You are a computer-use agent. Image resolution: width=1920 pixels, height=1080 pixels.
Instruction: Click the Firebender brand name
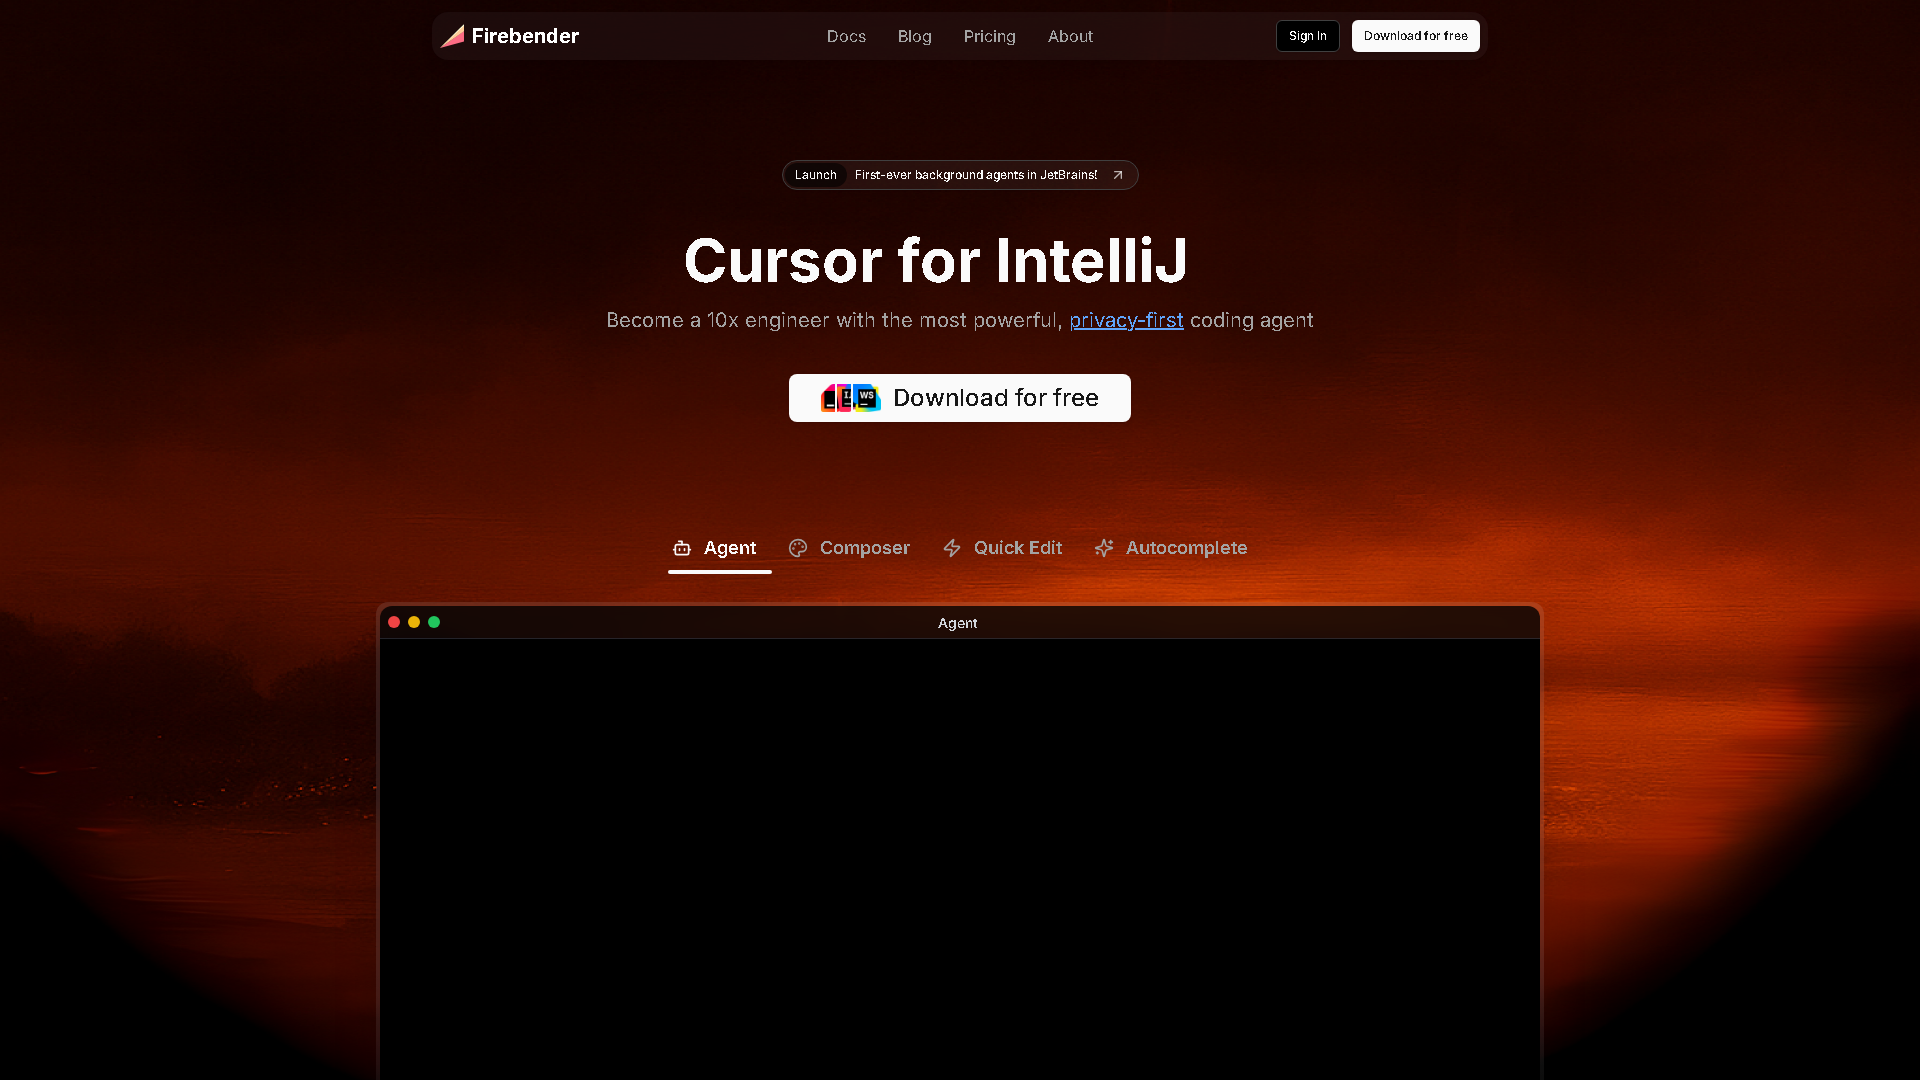pos(525,36)
